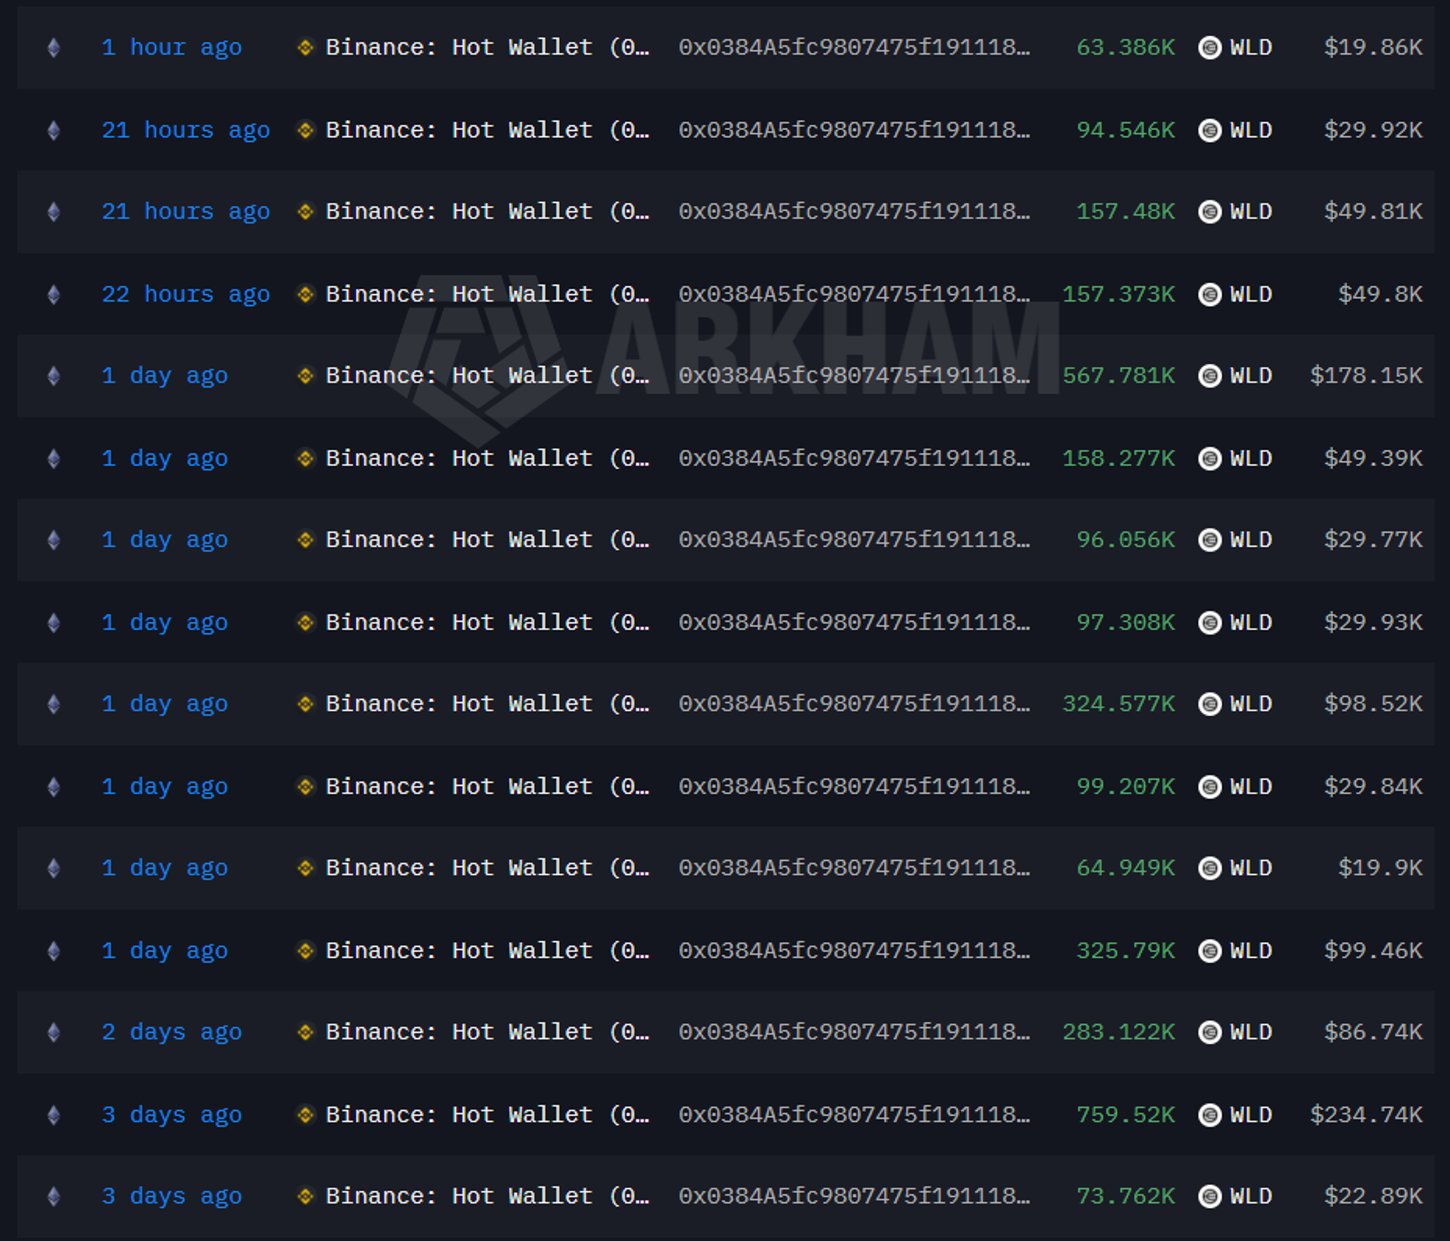Image resolution: width=1450 pixels, height=1241 pixels.
Task: Open the 0x0384A5fc address in the $19.86K row
Action: tap(854, 47)
